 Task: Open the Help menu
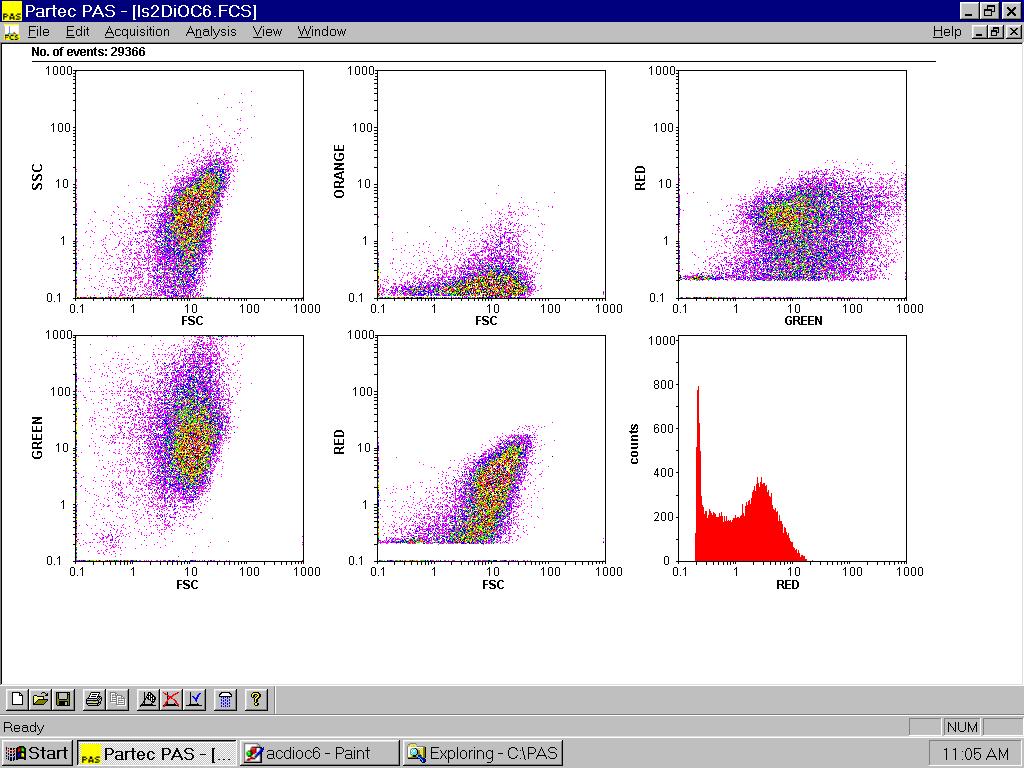coord(946,31)
